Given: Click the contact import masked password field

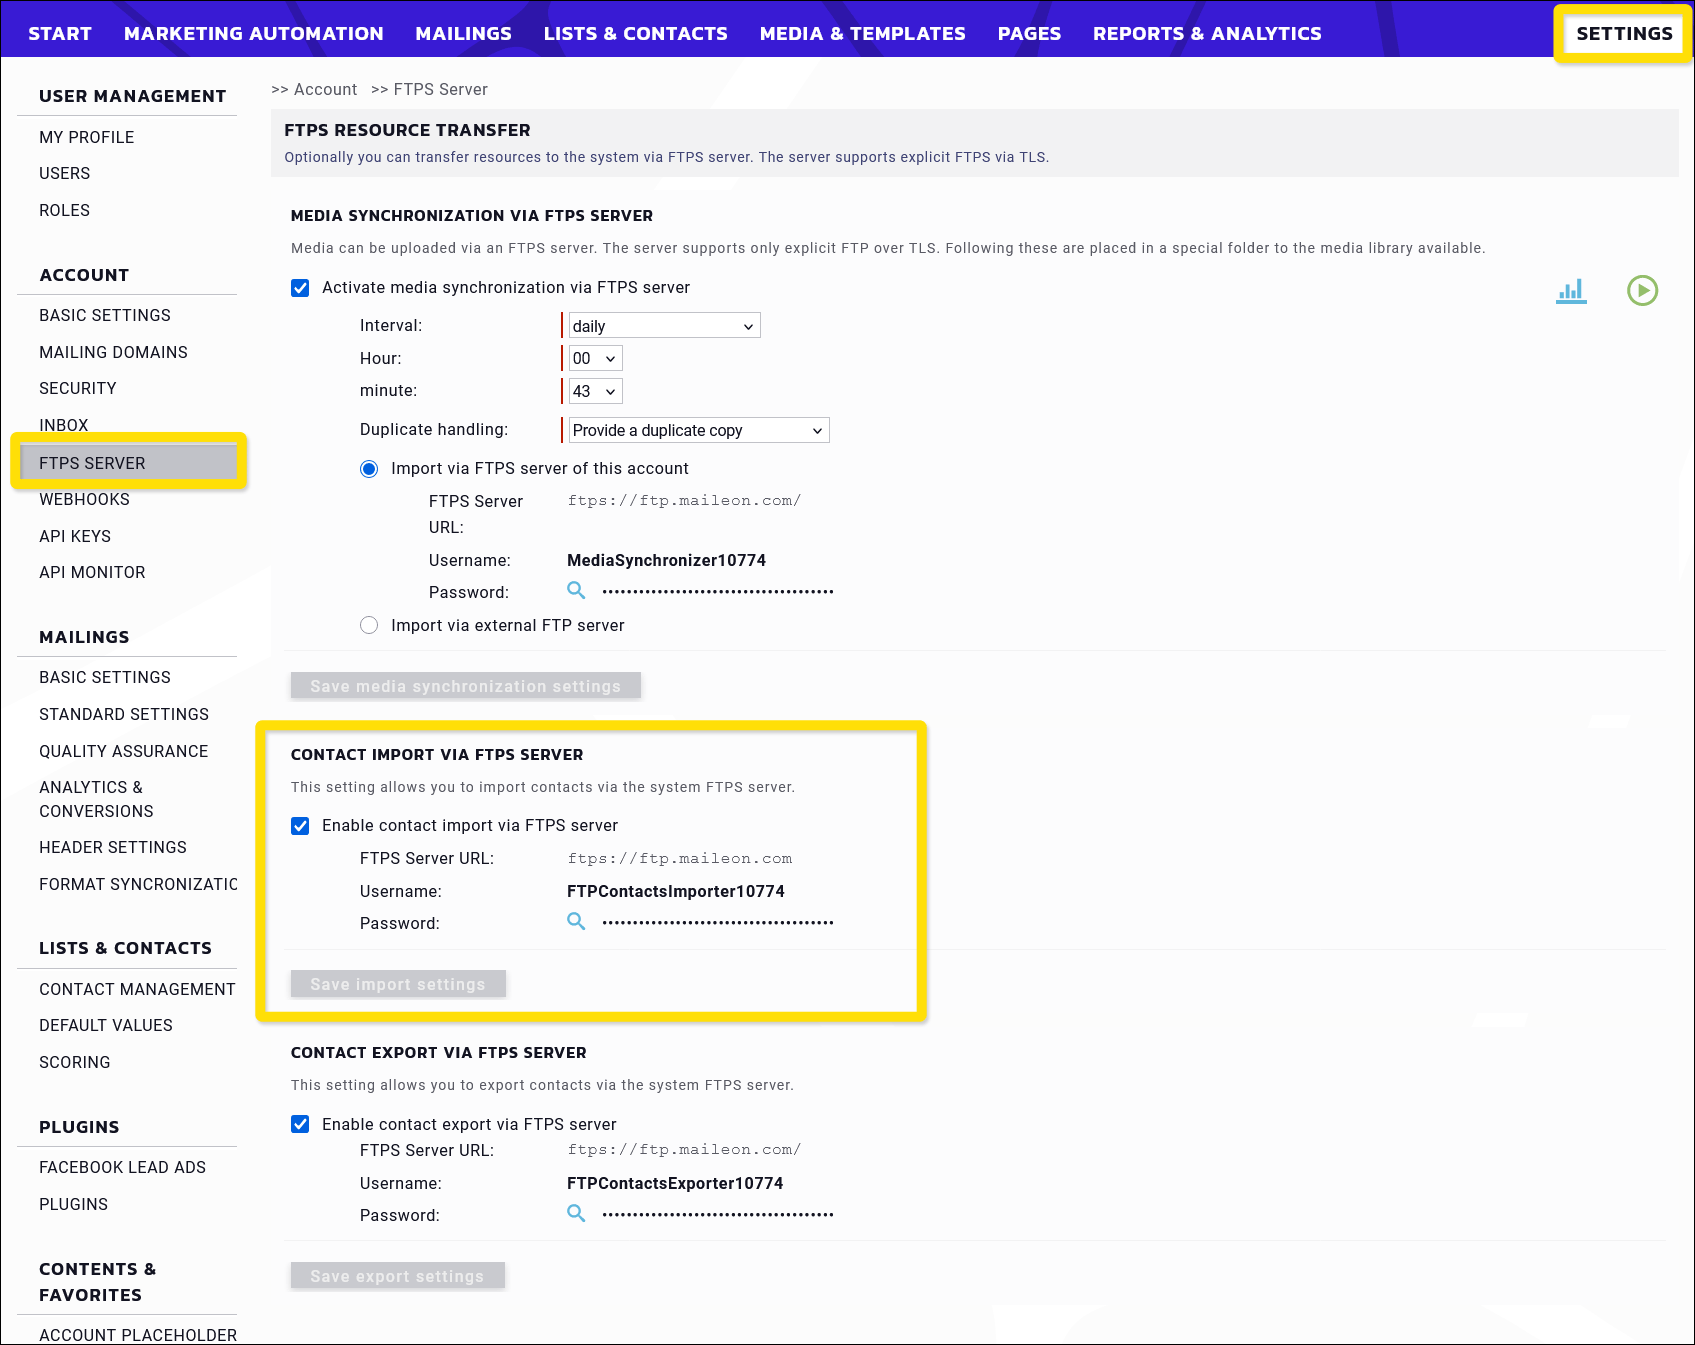Looking at the screenshot, I should [x=718, y=923].
